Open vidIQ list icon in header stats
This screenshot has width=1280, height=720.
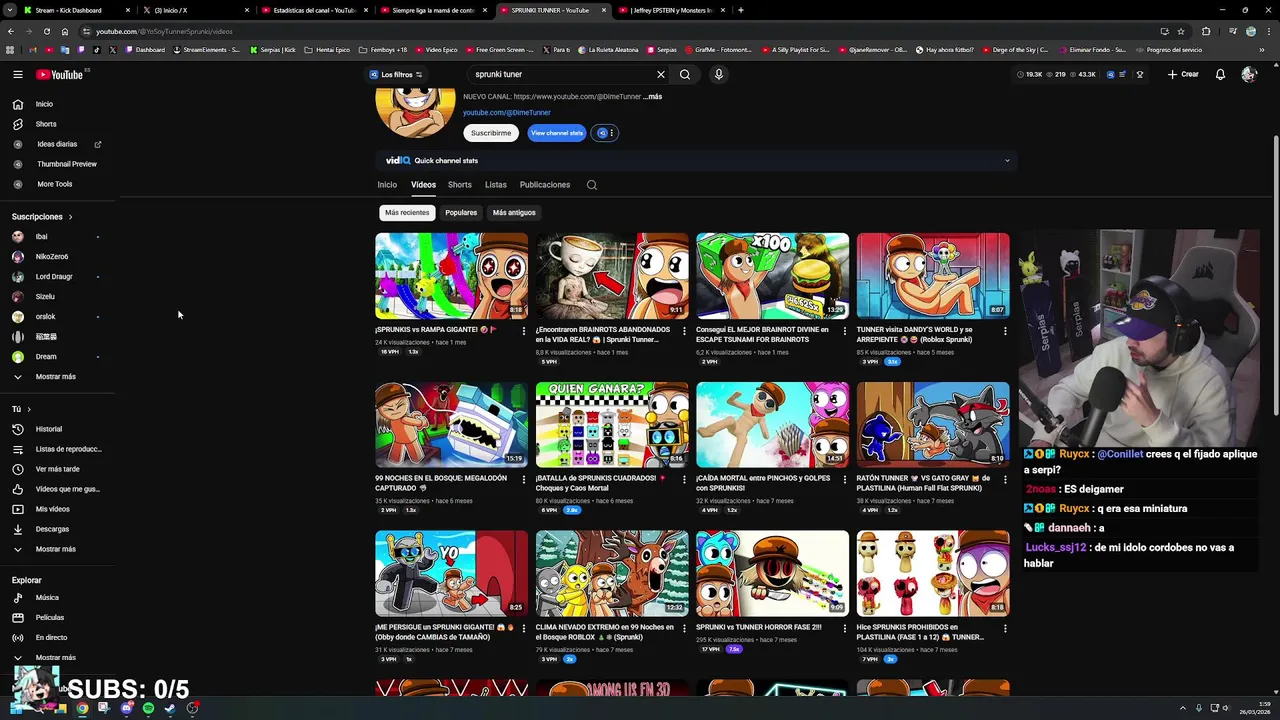1123,74
